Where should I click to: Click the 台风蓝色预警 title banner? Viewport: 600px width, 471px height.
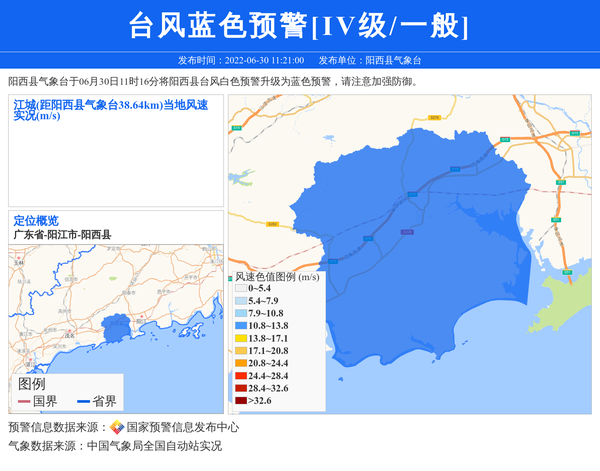pyautogui.click(x=299, y=25)
